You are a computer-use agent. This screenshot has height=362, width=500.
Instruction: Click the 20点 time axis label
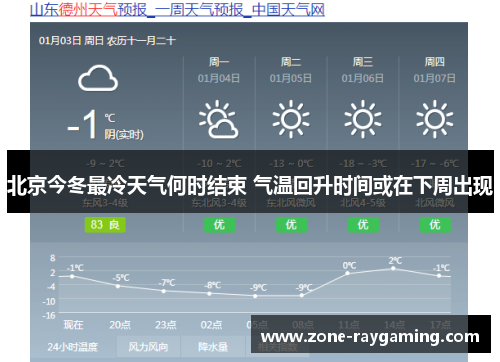point(120,325)
